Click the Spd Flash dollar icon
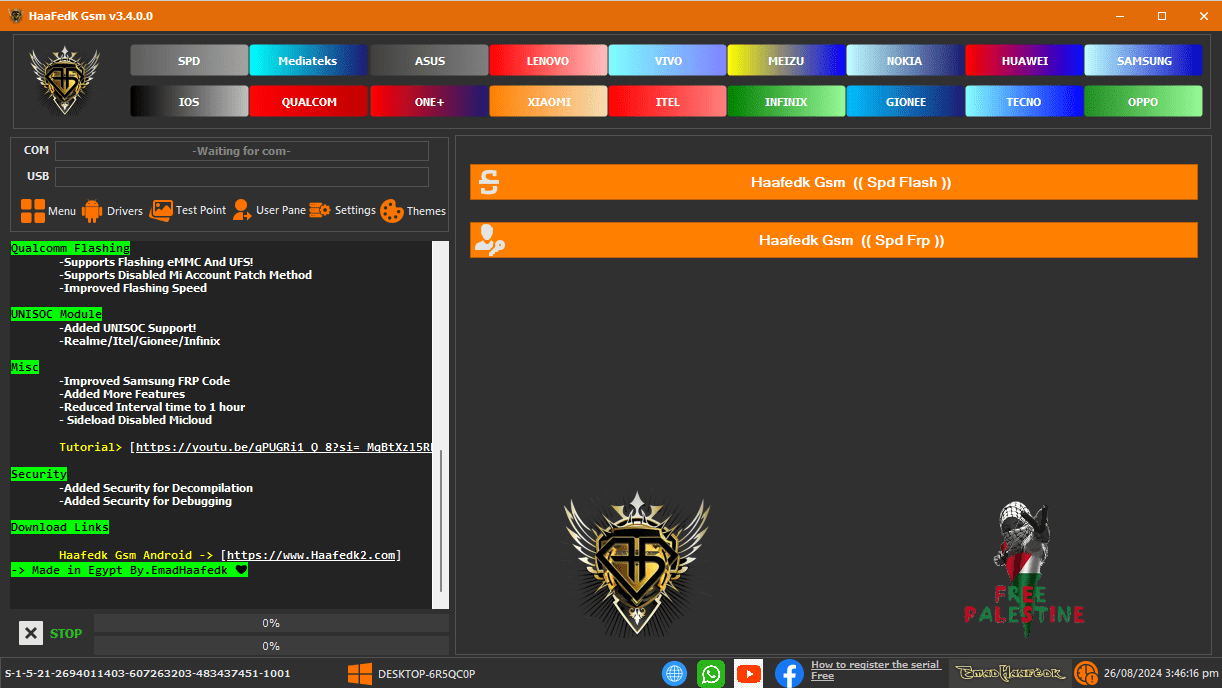The height and width of the screenshot is (688, 1222). click(x=489, y=181)
